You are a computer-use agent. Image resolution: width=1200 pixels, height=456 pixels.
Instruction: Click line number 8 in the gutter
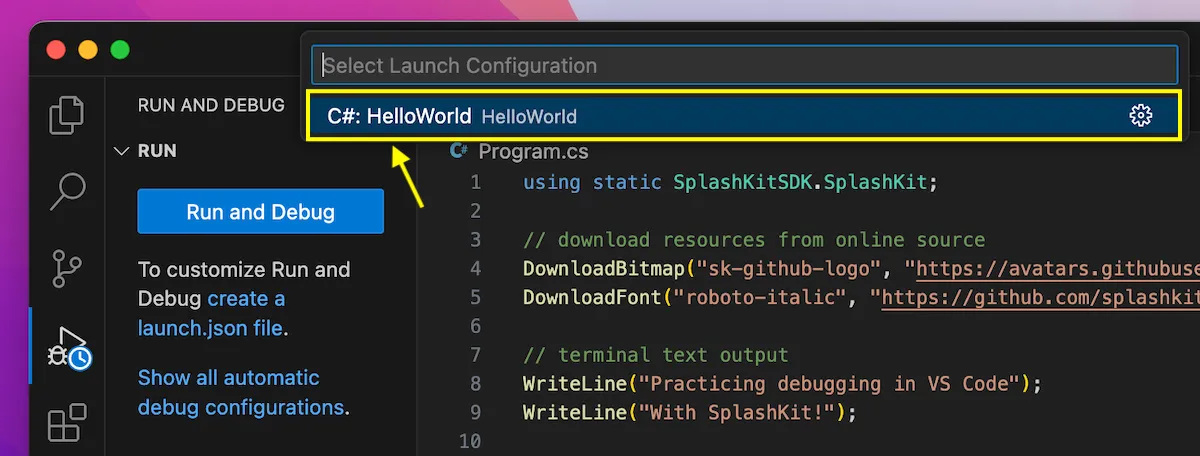(475, 384)
